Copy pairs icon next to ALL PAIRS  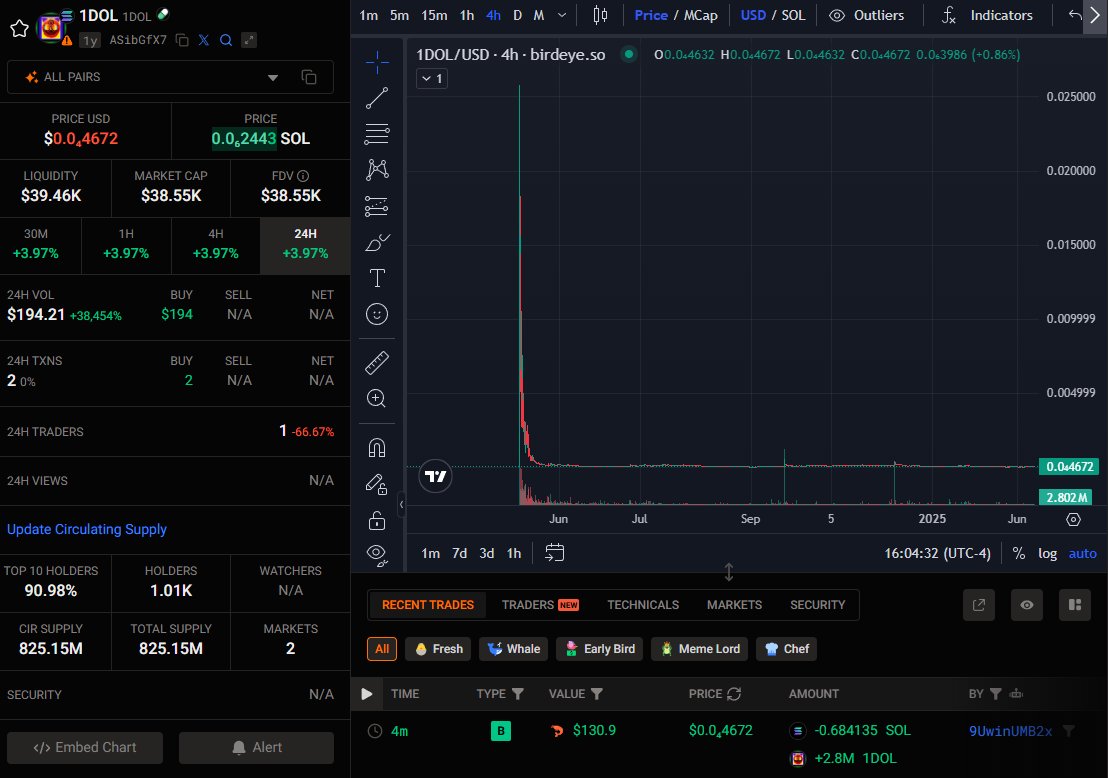[309, 77]
